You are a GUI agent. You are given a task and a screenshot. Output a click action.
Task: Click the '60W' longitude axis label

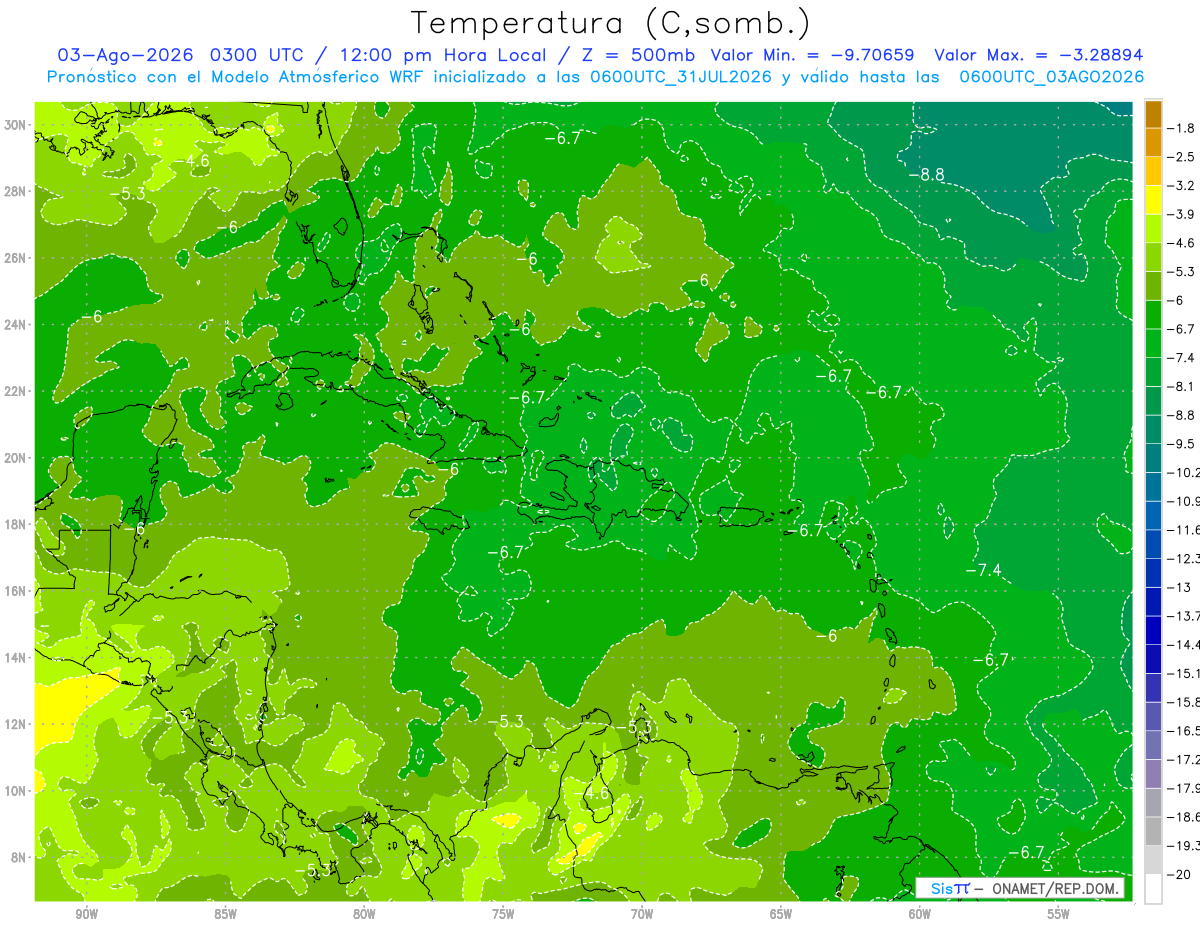(x=919, y=914)
